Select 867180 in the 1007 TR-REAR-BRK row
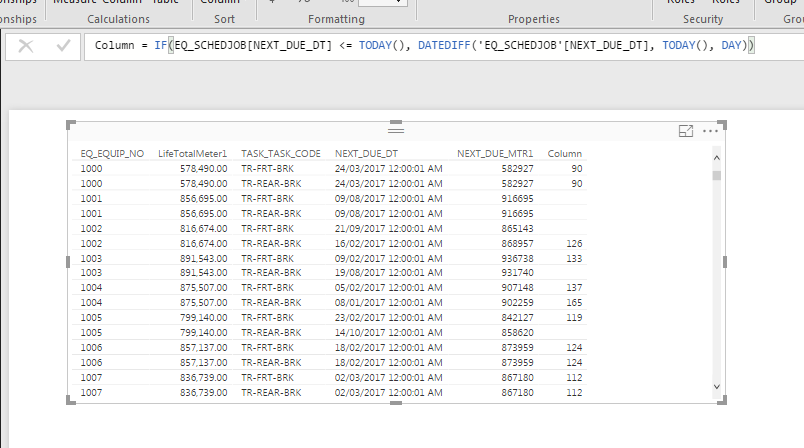This screenshot has height=448, width=804. coord(517,393)
